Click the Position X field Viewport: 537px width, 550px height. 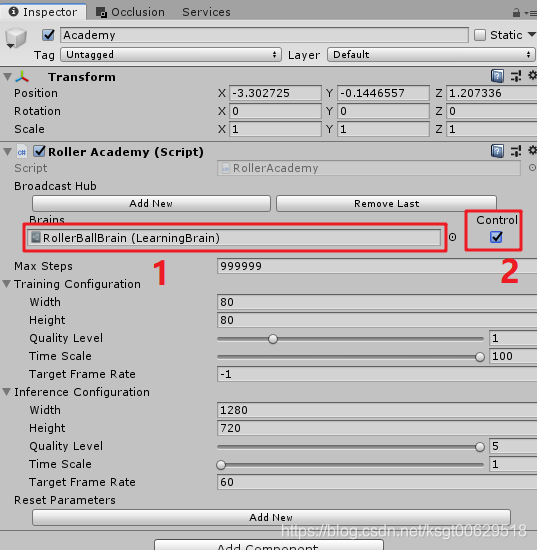275,93
